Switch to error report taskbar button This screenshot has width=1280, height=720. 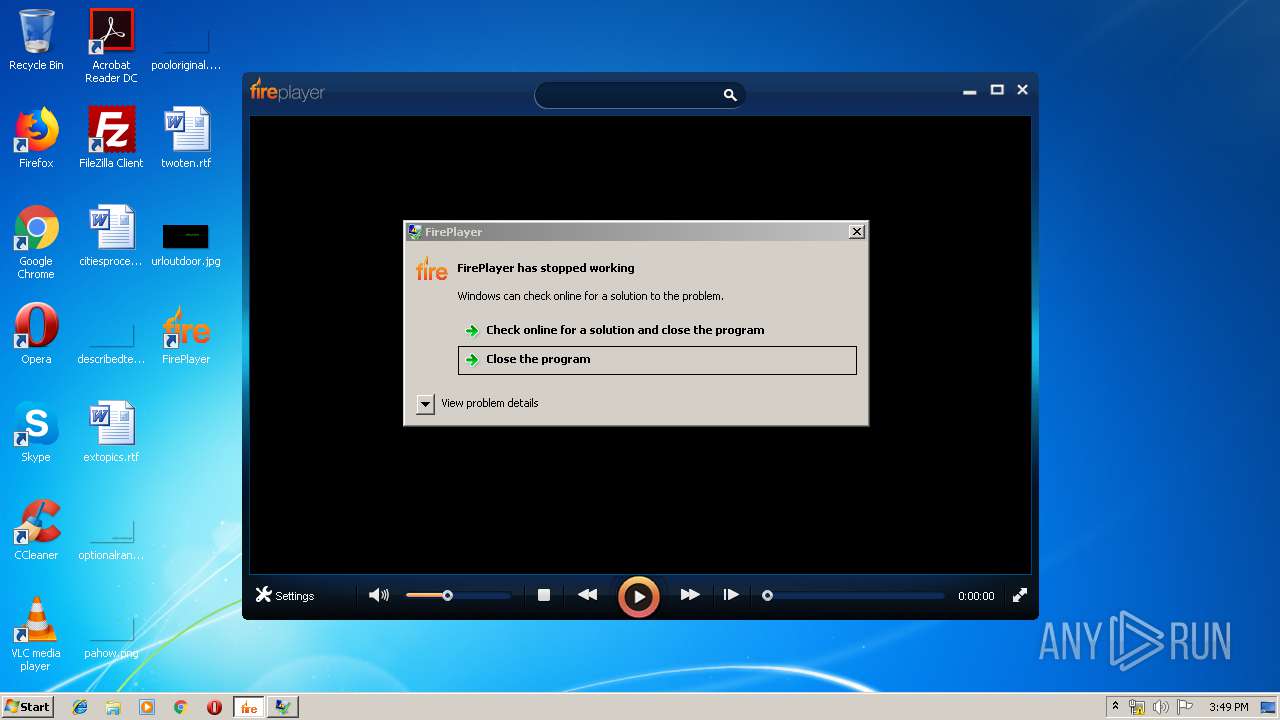283,707
